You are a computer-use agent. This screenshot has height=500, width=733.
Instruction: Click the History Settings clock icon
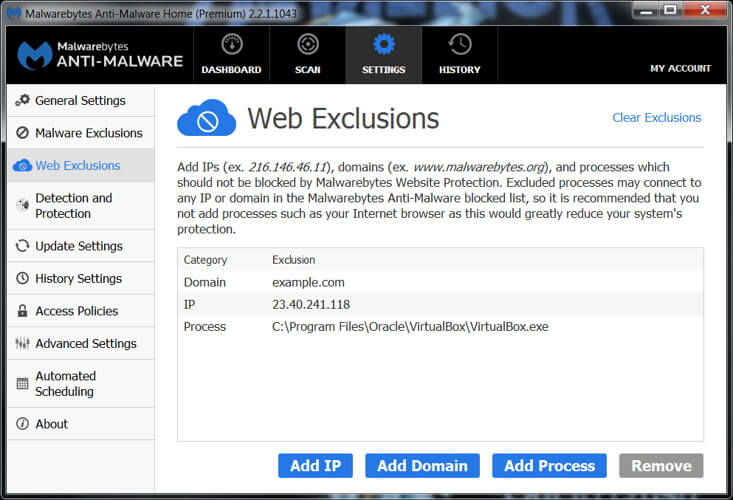click(x=22, y=278)
